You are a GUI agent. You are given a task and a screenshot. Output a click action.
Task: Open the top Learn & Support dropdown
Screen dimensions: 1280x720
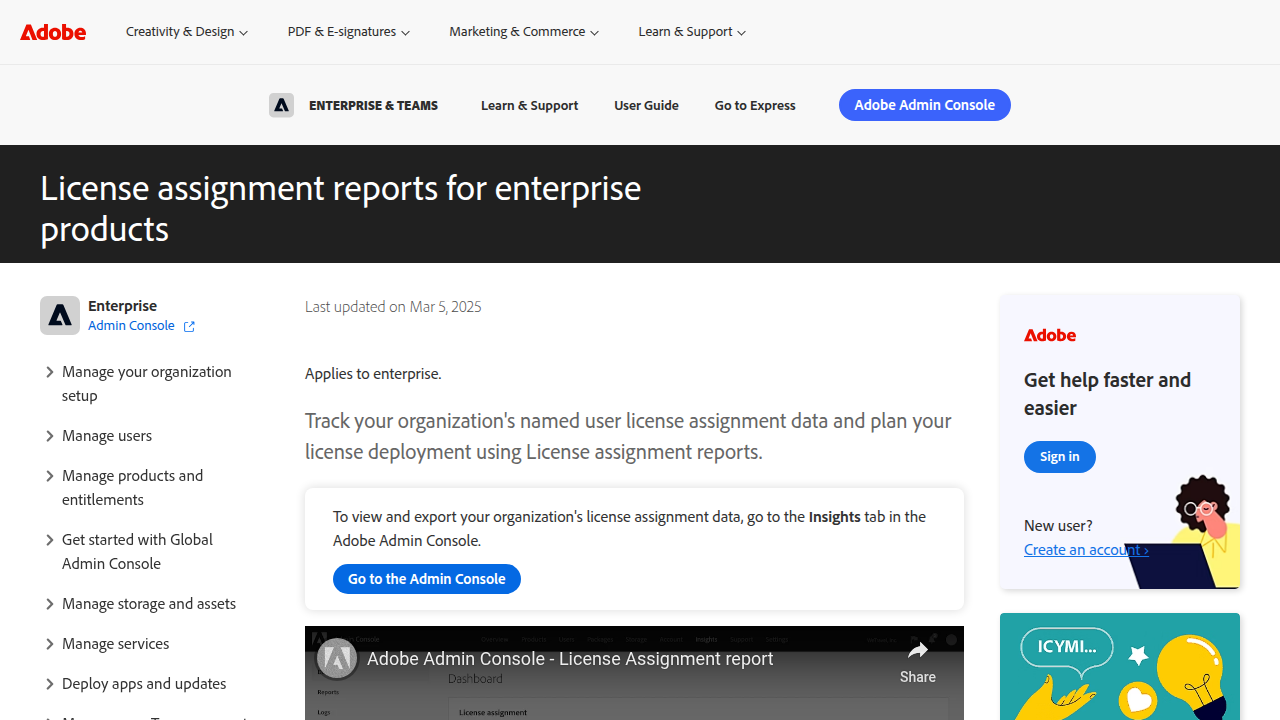[x=692, y=32]
